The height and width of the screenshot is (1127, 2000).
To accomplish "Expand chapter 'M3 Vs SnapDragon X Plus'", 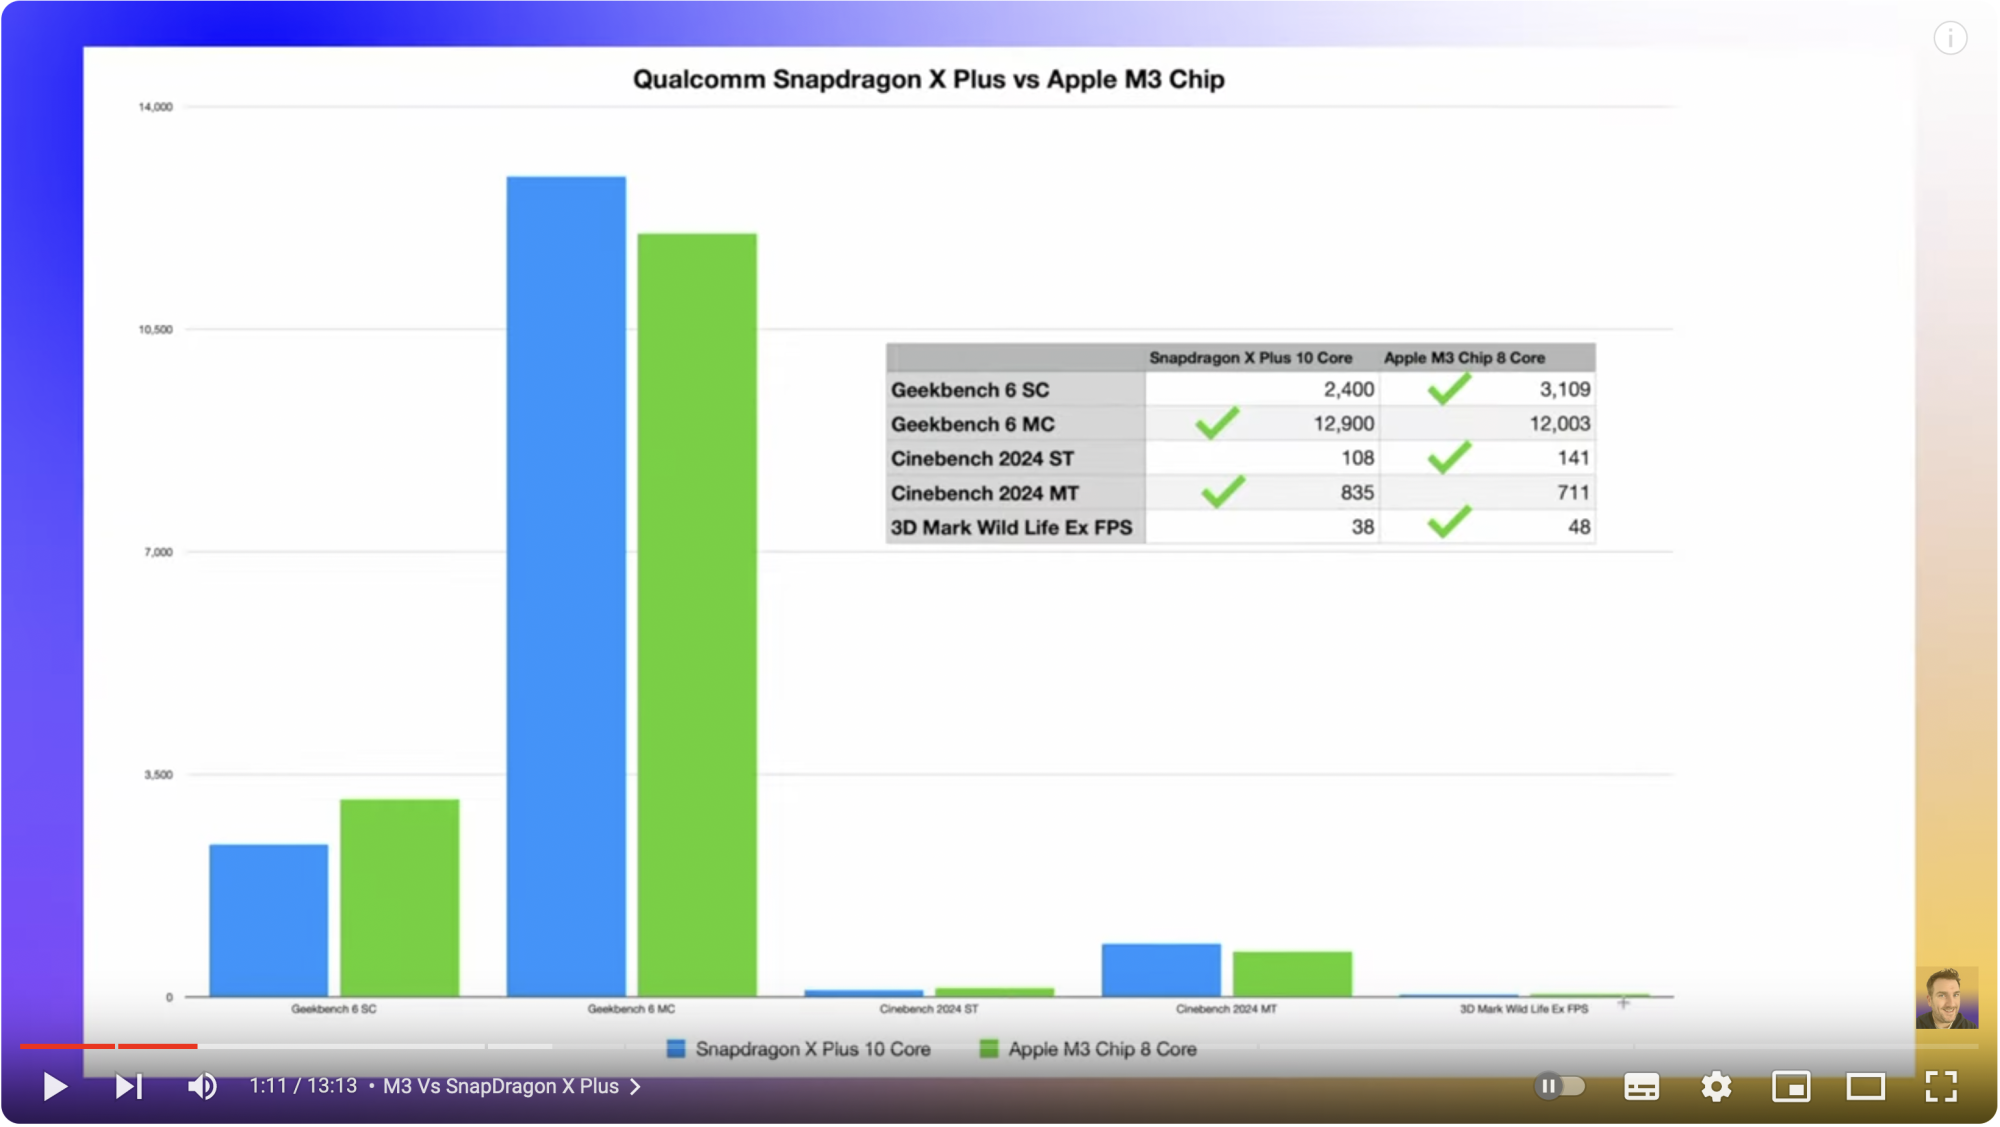I will click(501, 1087).
